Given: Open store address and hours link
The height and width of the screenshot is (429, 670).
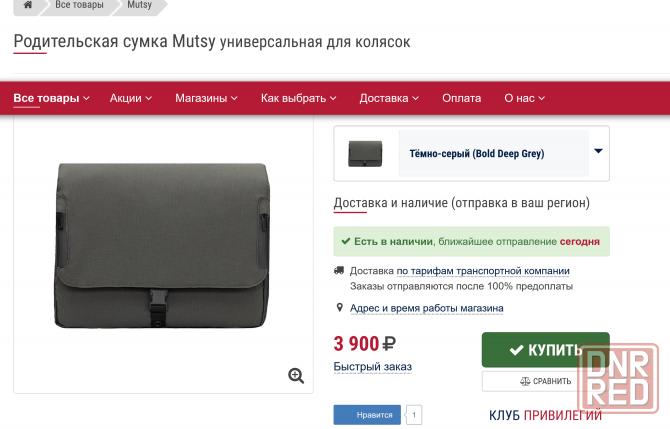Looking at the screenshot, I should [x=426, y=309].
